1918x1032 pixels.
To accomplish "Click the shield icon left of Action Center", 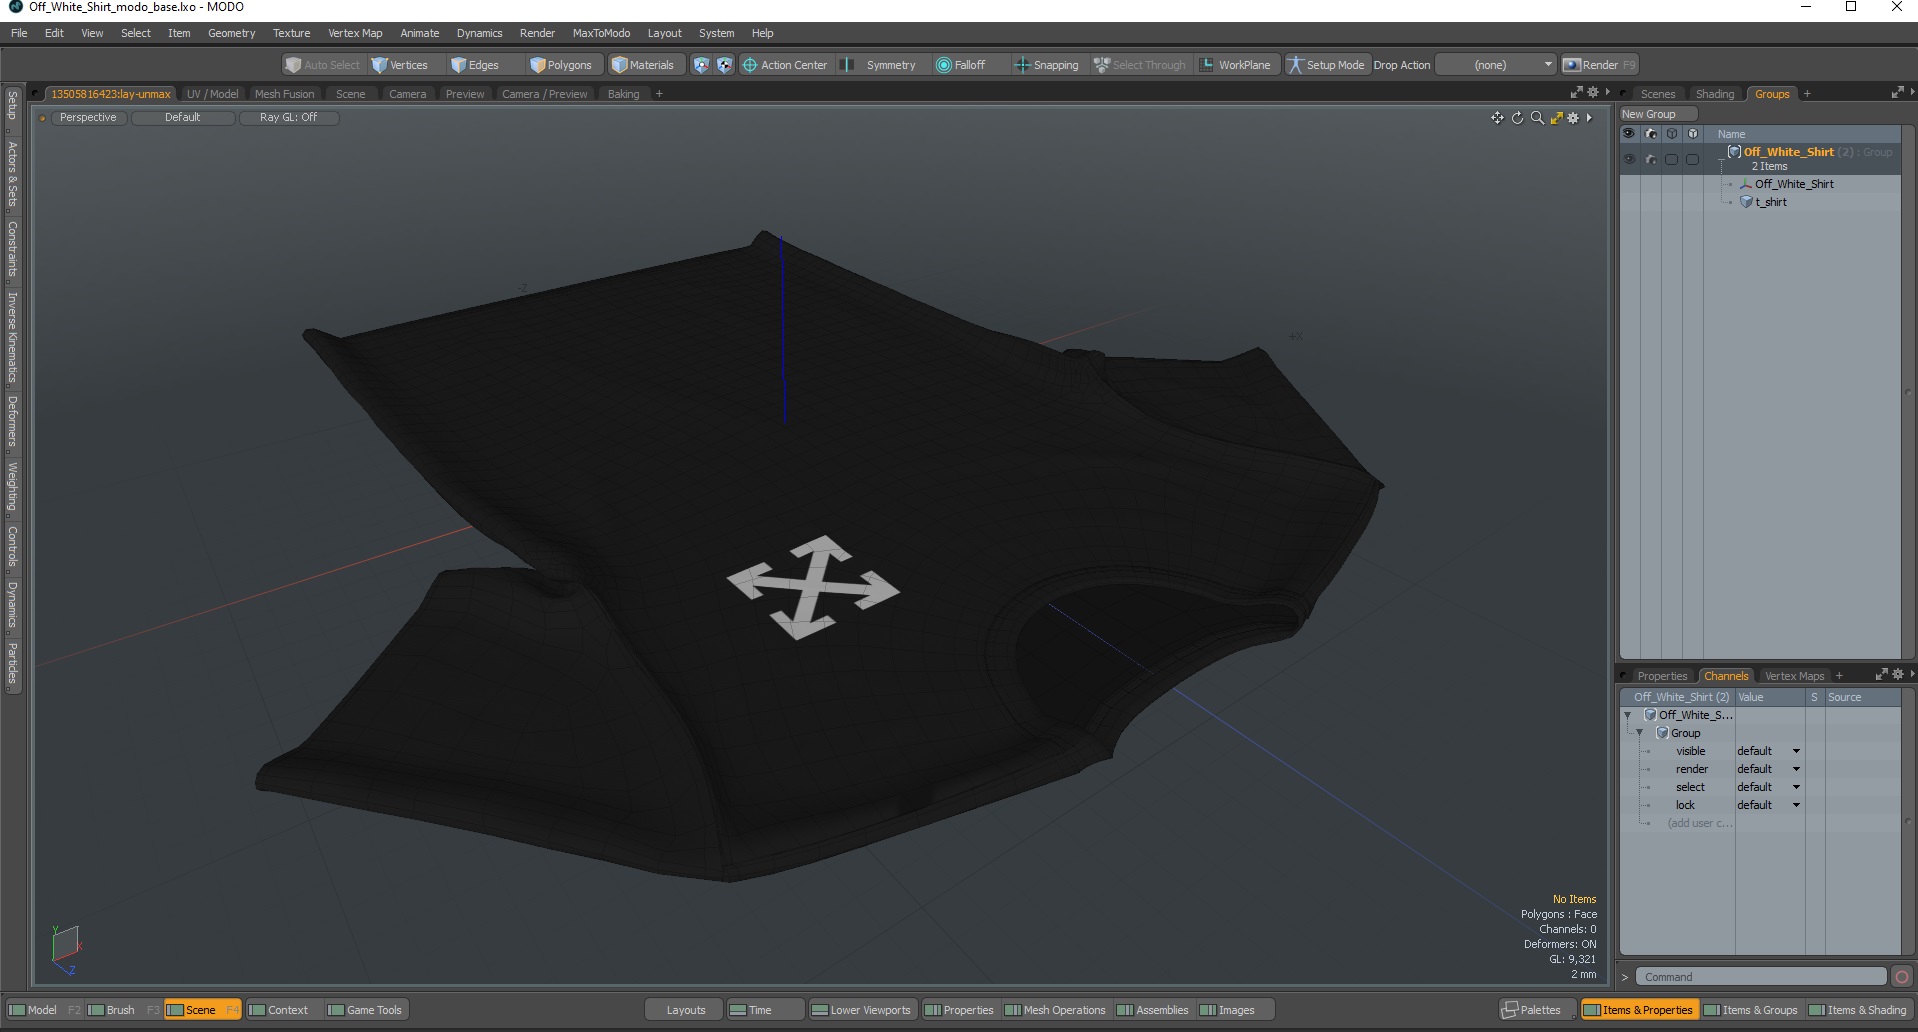I will click(x=701, y=65).
